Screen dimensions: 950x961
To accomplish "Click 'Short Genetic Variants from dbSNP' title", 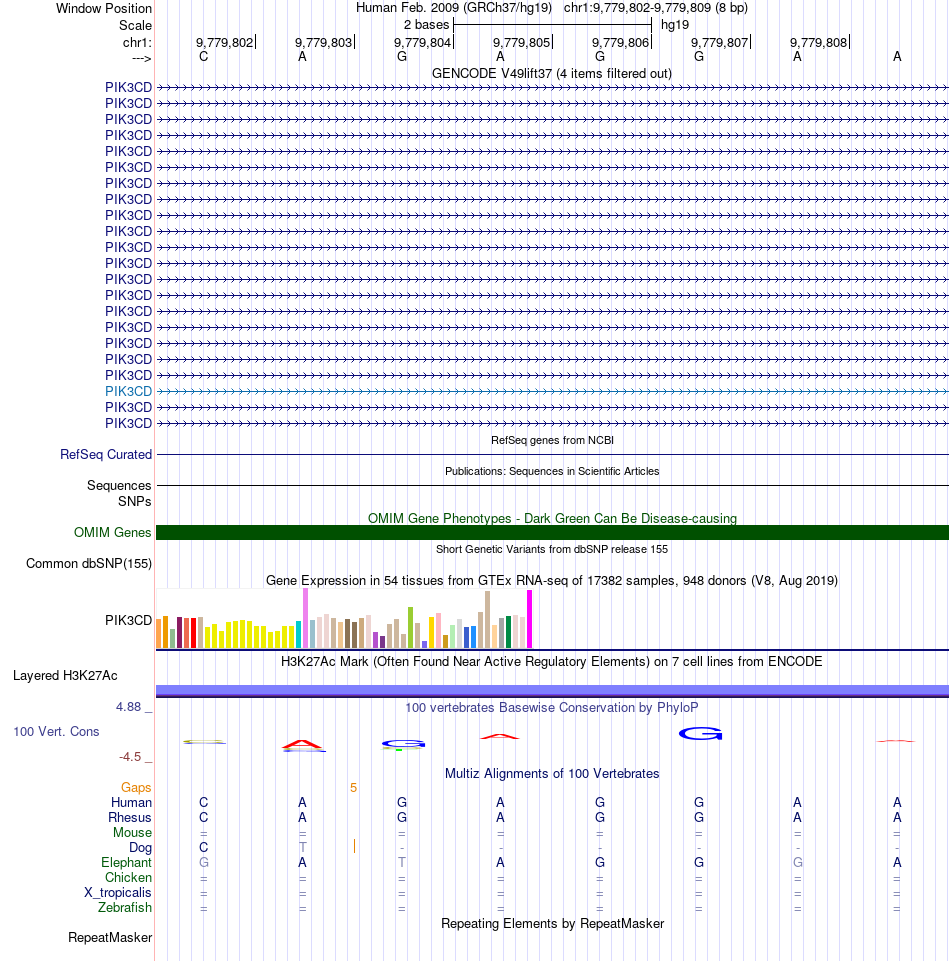I will [552, 549].
